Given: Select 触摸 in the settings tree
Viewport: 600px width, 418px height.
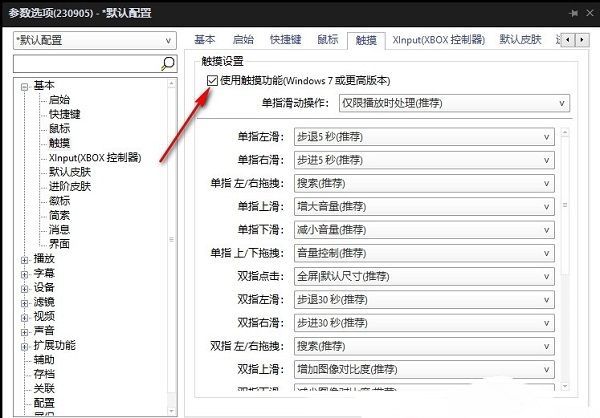Looking at the screenshot, I should (x=59, y=143).
